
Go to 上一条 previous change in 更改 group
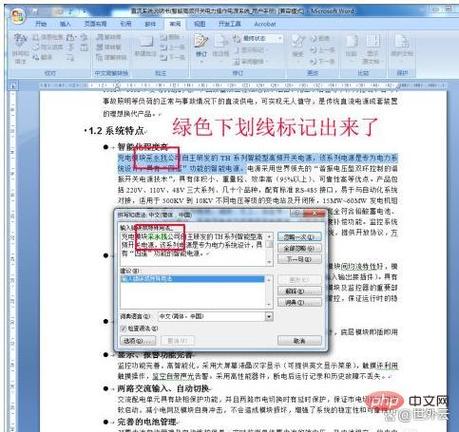point(322,50)
